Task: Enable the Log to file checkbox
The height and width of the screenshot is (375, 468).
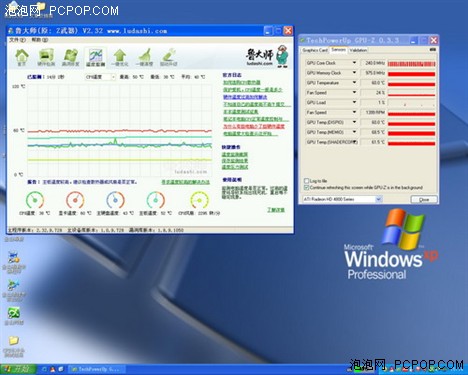Action: point(306,181)
